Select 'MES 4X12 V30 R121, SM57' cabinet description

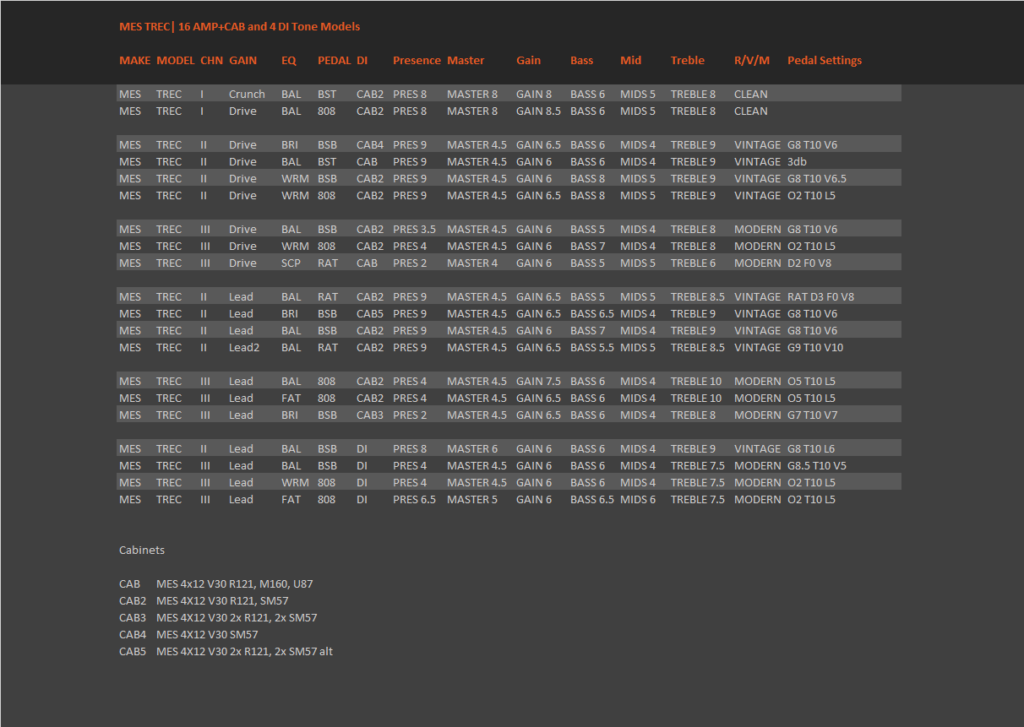222,601
